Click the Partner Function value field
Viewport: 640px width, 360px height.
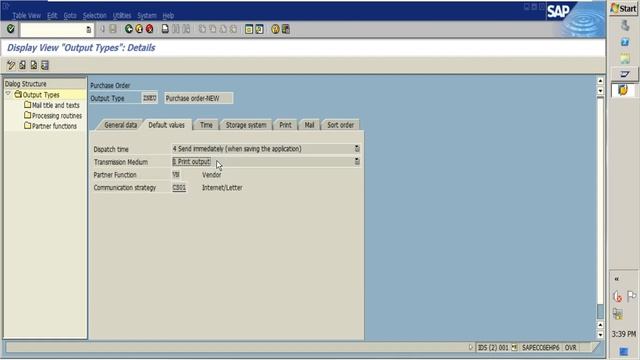pyautogui.click(x=177, y=175)
